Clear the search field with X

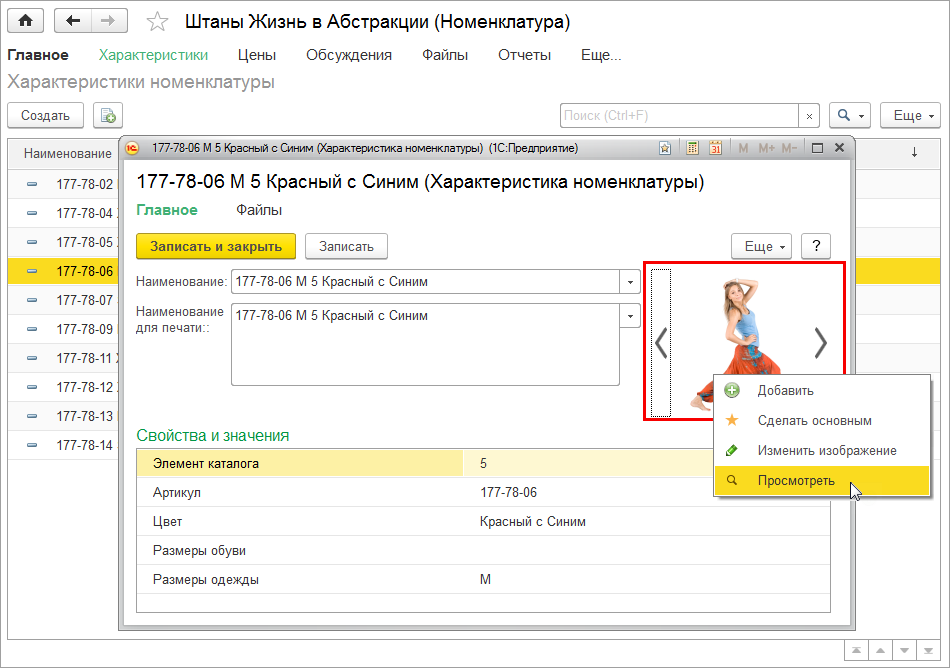810,115
